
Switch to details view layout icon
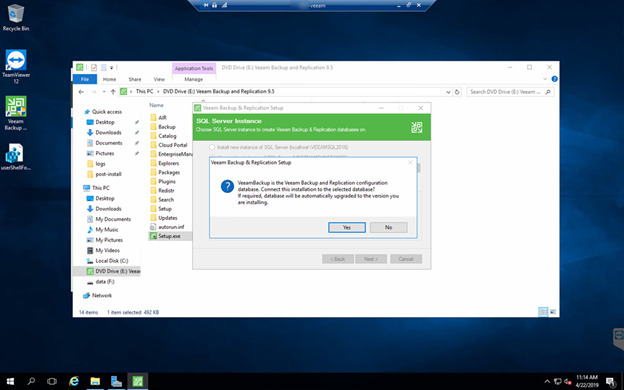(x=543, y=312)
